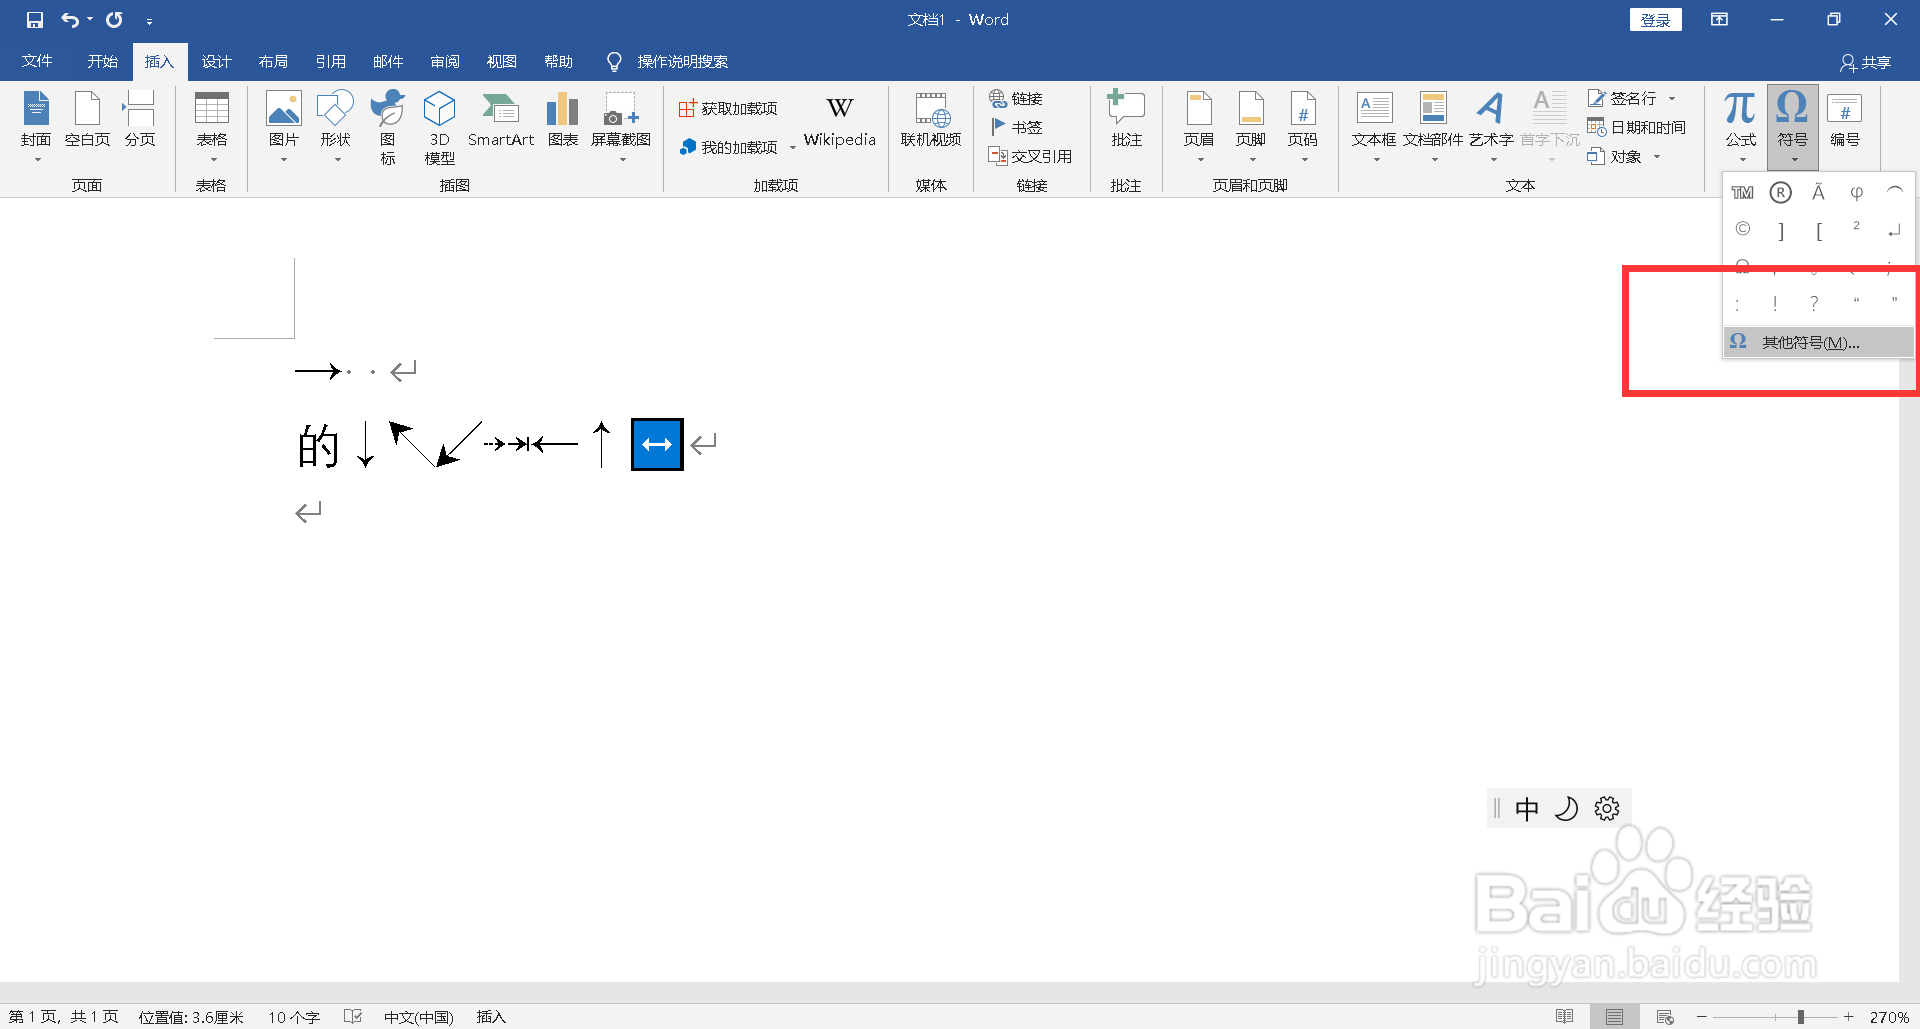The height and width of the screenshot is (1029, 1920).
Task: Switch to the References (引用) tab
Action: (330, 61)
